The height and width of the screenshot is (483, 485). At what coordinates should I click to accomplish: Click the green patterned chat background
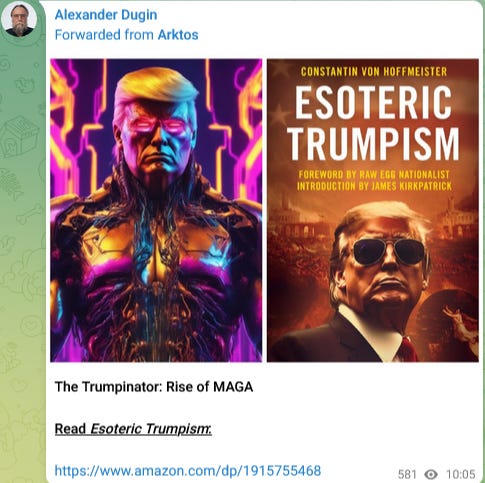[22, 267]
